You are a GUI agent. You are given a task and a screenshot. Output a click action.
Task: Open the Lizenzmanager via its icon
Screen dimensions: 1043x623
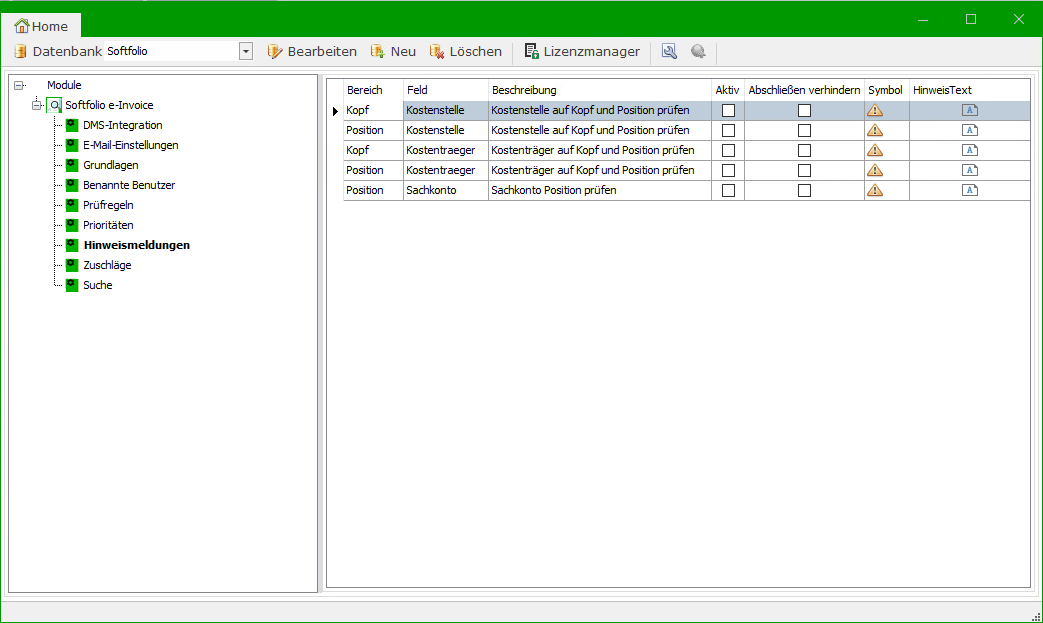point(529,51)
